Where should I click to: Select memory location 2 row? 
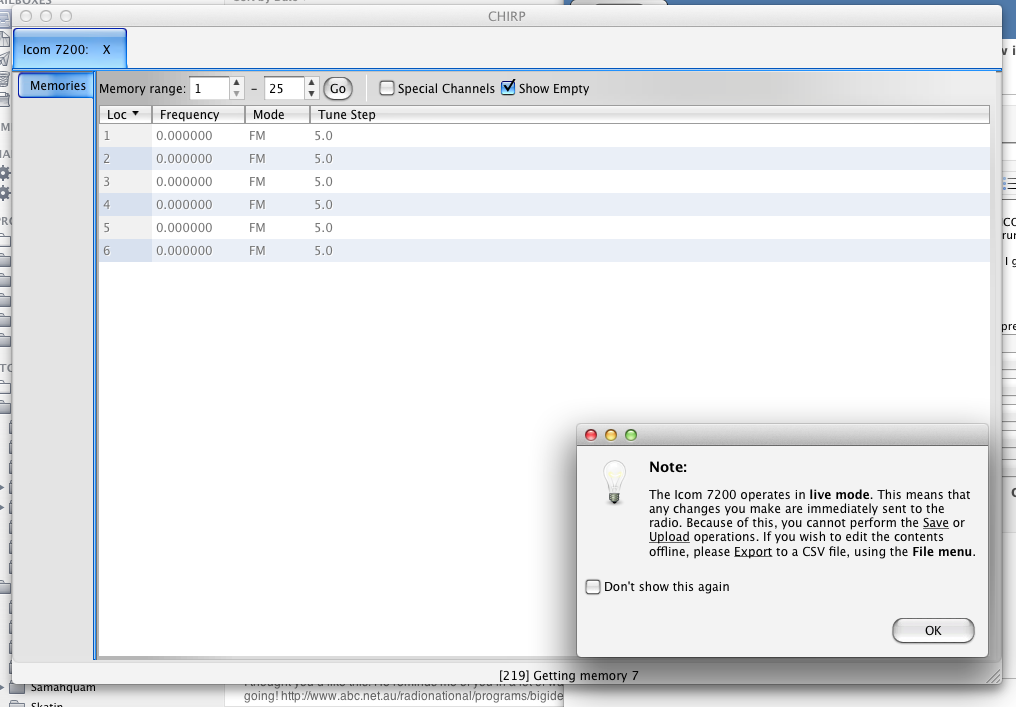pos(544,159)
